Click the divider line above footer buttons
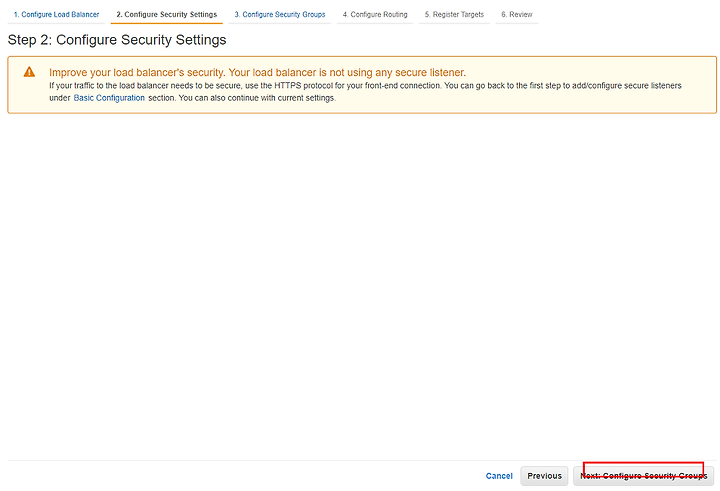Screen dimensions: 720x491 click(x=362, y=460)
